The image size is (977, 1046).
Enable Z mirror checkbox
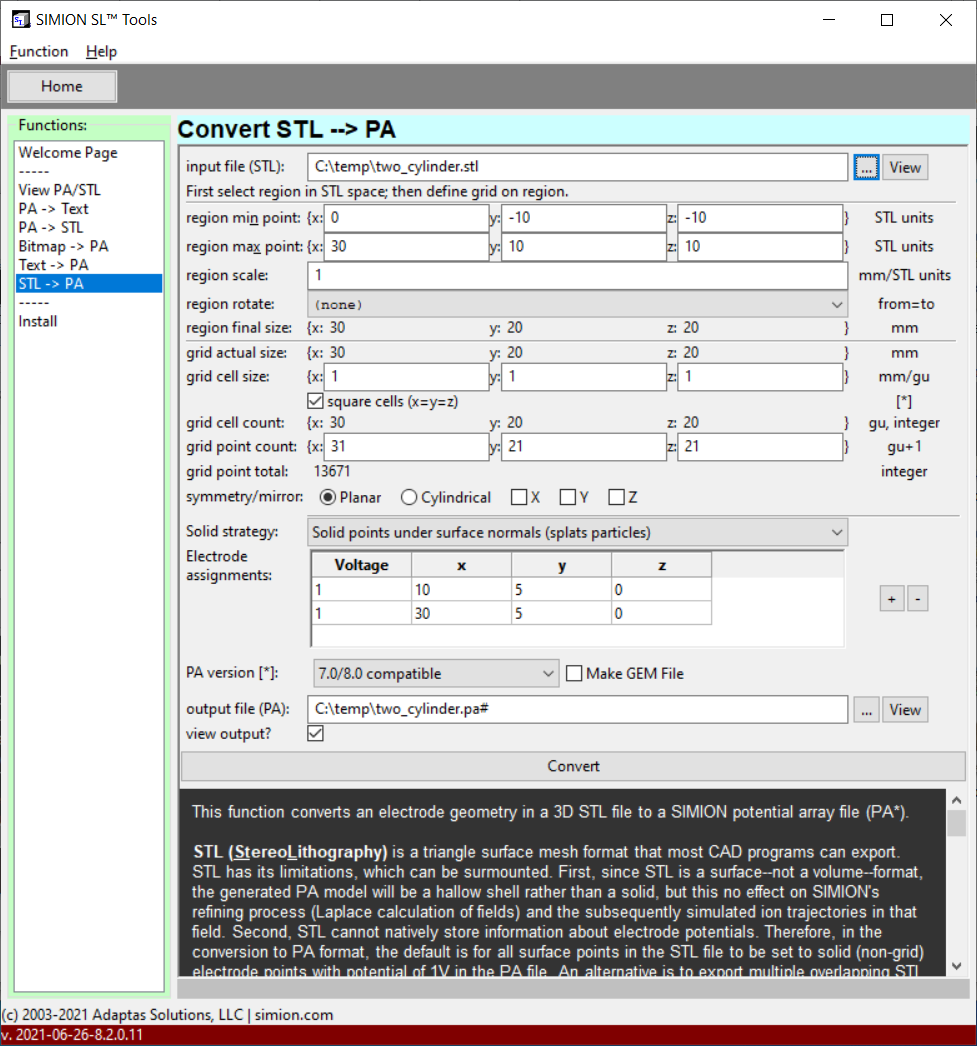pos(616,497)
